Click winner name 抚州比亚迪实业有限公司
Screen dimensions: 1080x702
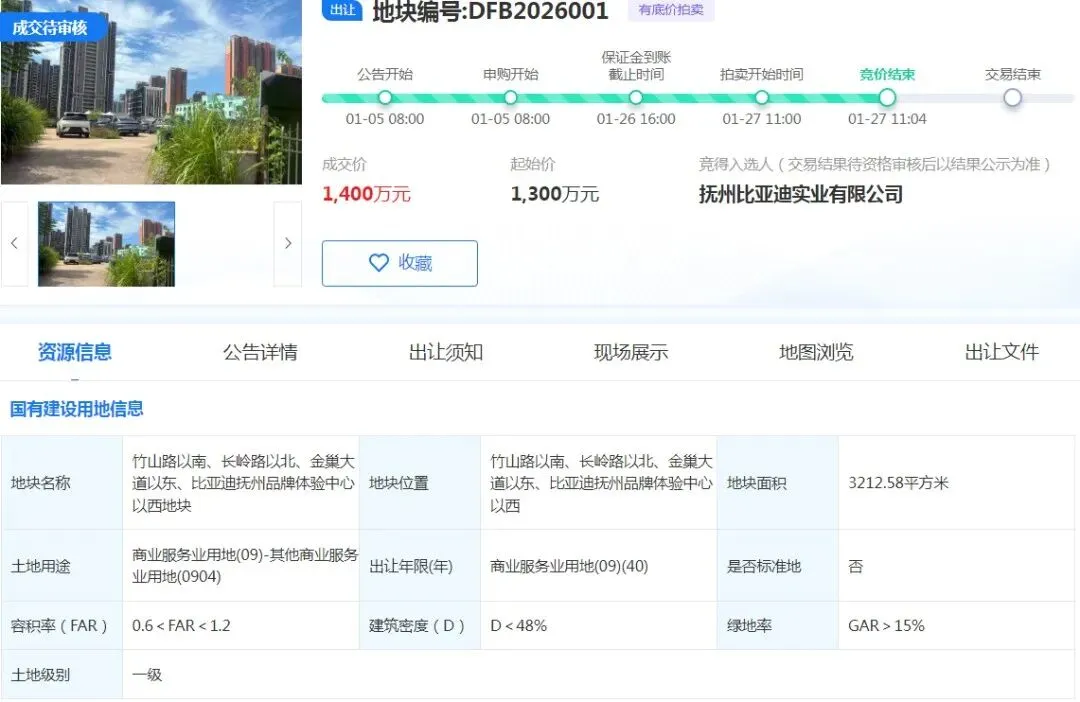point(800,194)
